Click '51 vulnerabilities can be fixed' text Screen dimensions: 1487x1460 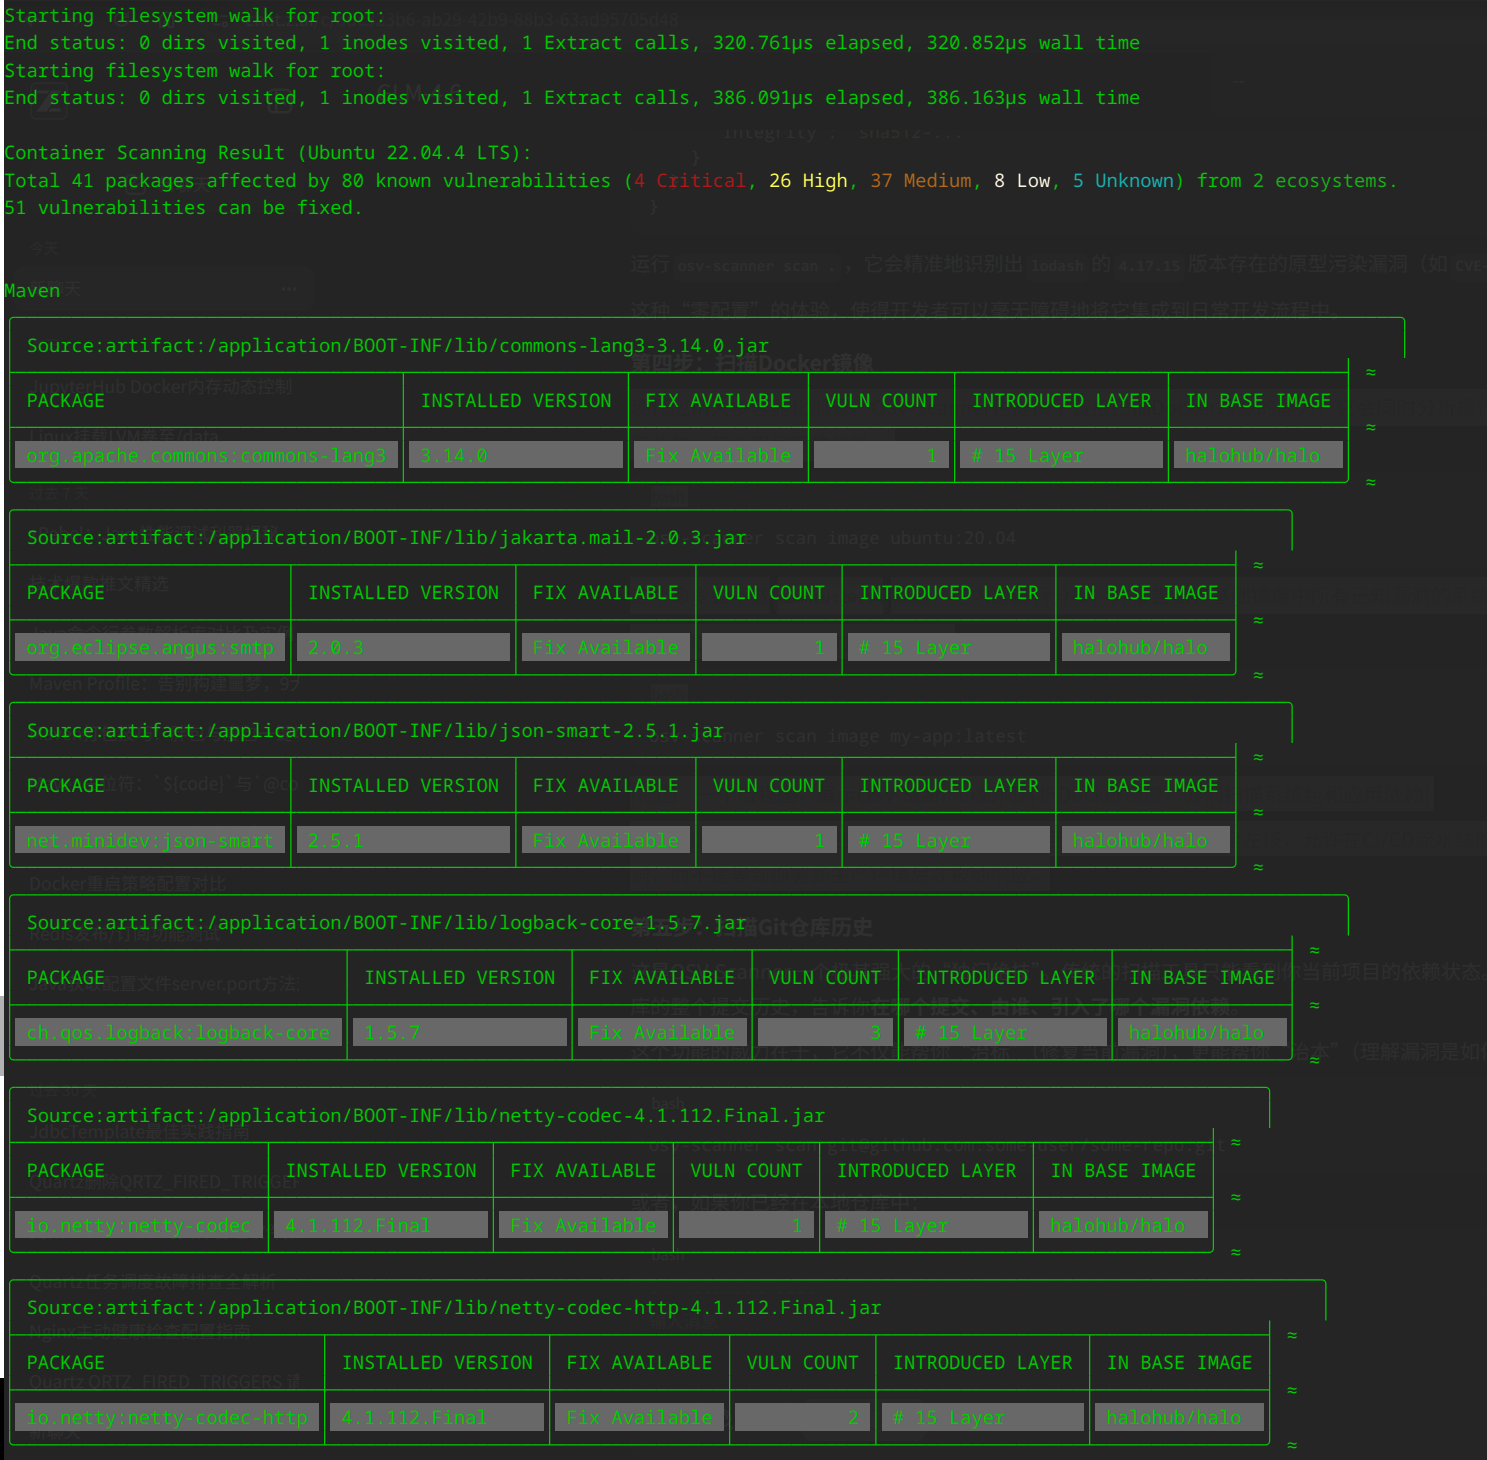pos(183,208)
